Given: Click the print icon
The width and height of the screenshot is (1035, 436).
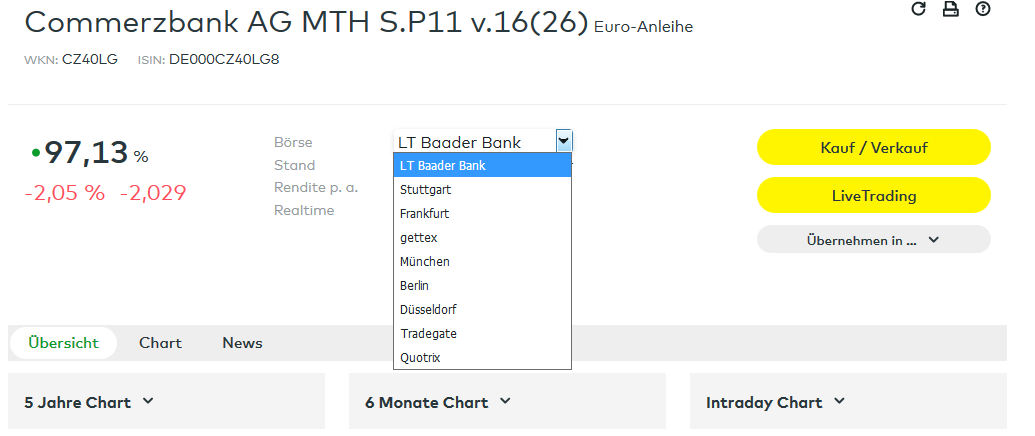Looking at the screenshot, I should point(951,9).
